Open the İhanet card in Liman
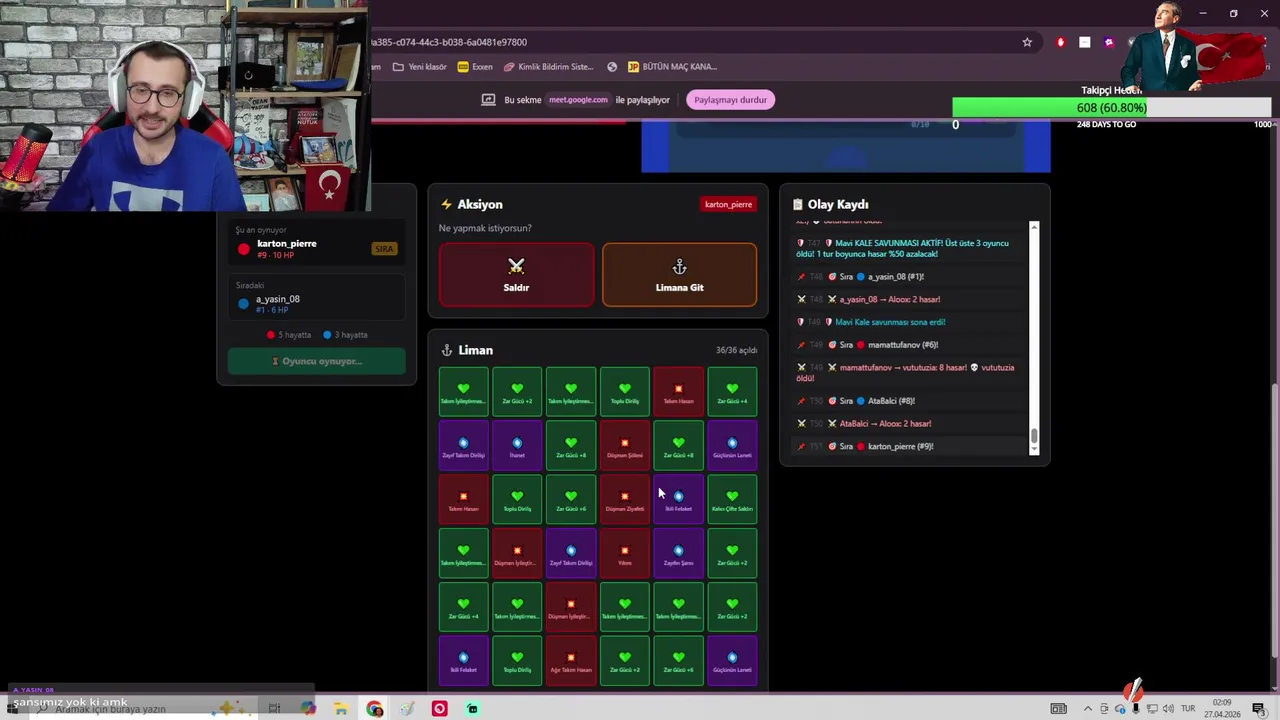This screenshot has height=720, width=1280. [x=517, y=445]
